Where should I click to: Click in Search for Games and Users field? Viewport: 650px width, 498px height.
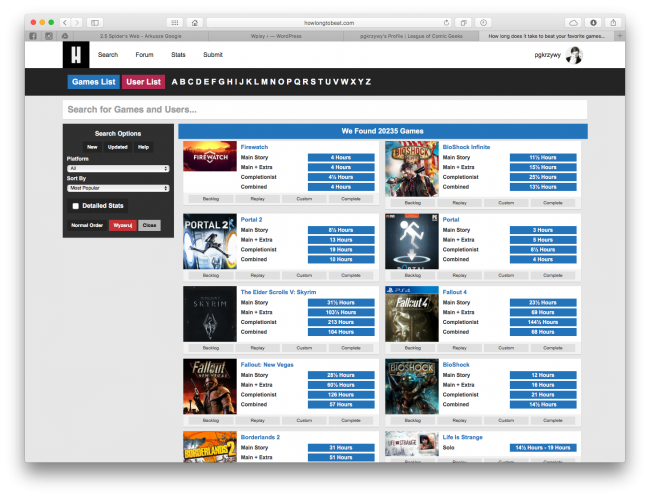tap(325, 109)
